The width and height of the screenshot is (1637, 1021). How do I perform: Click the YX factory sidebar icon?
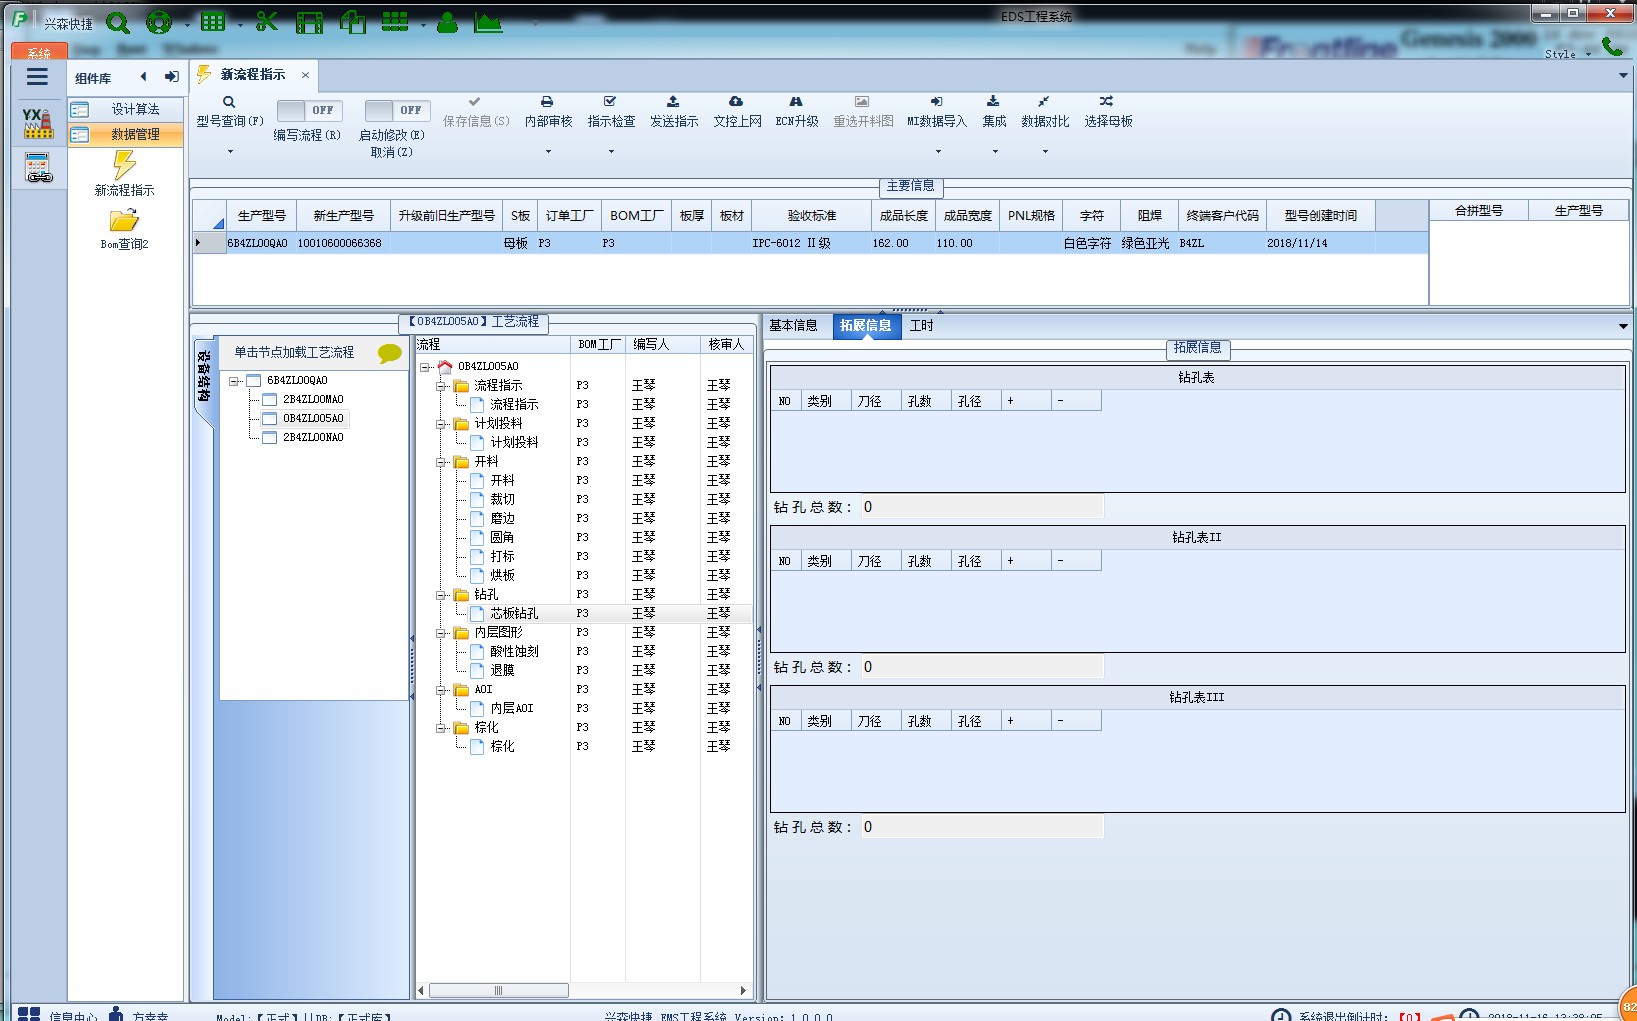pos(38,123)
